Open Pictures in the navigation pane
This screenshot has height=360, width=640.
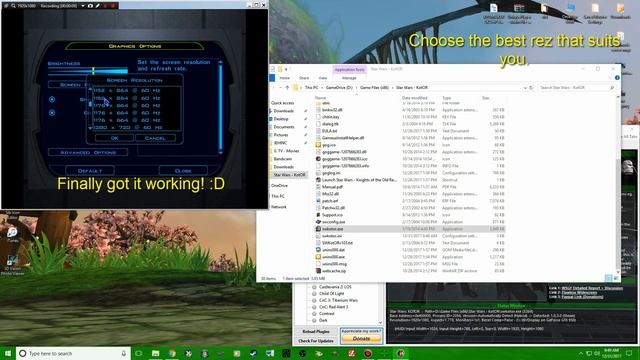point(281,135)
